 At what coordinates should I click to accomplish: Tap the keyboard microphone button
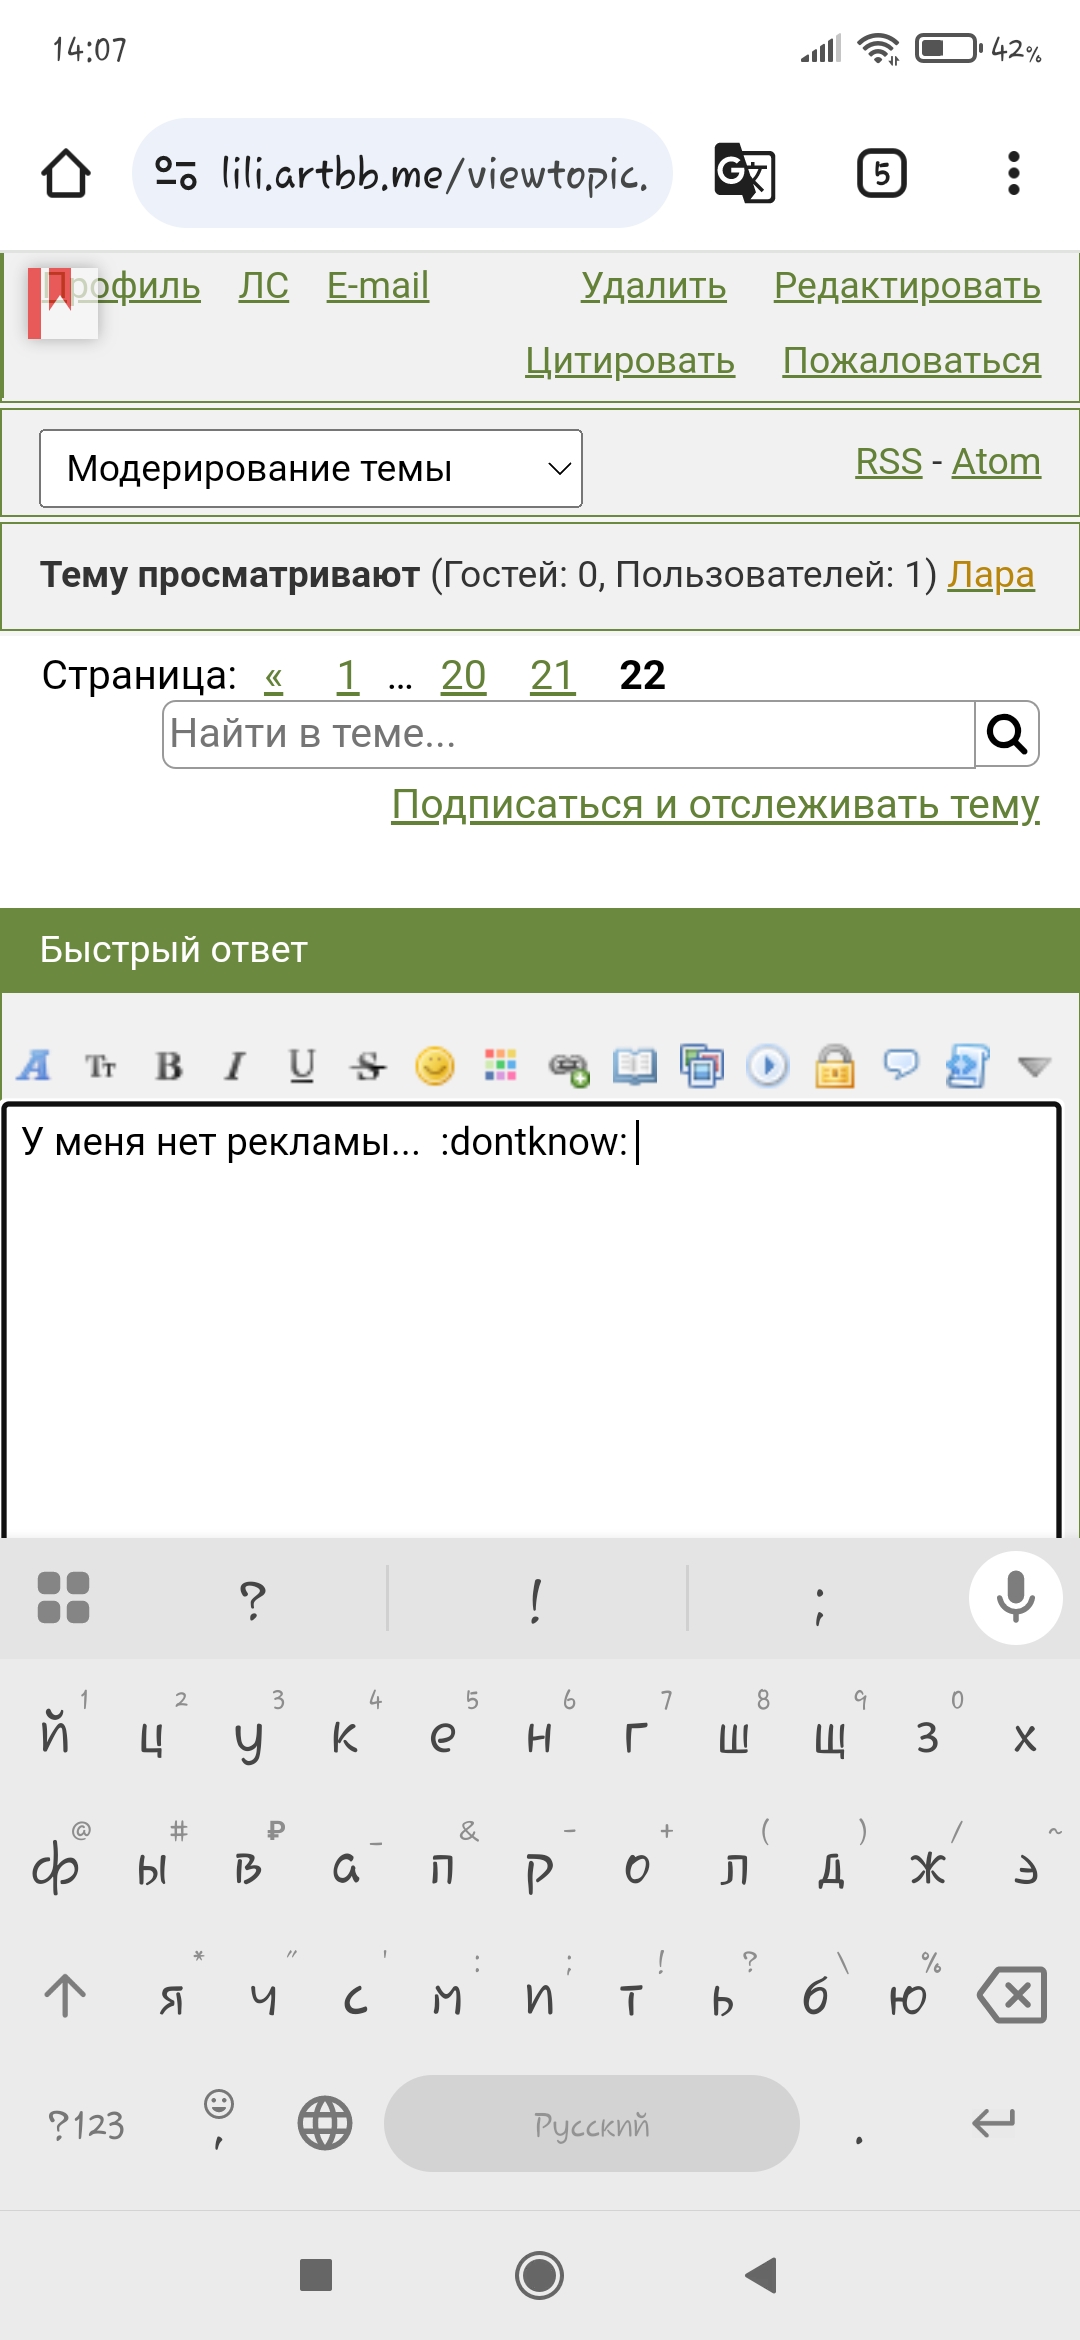click(1015, 1598)
